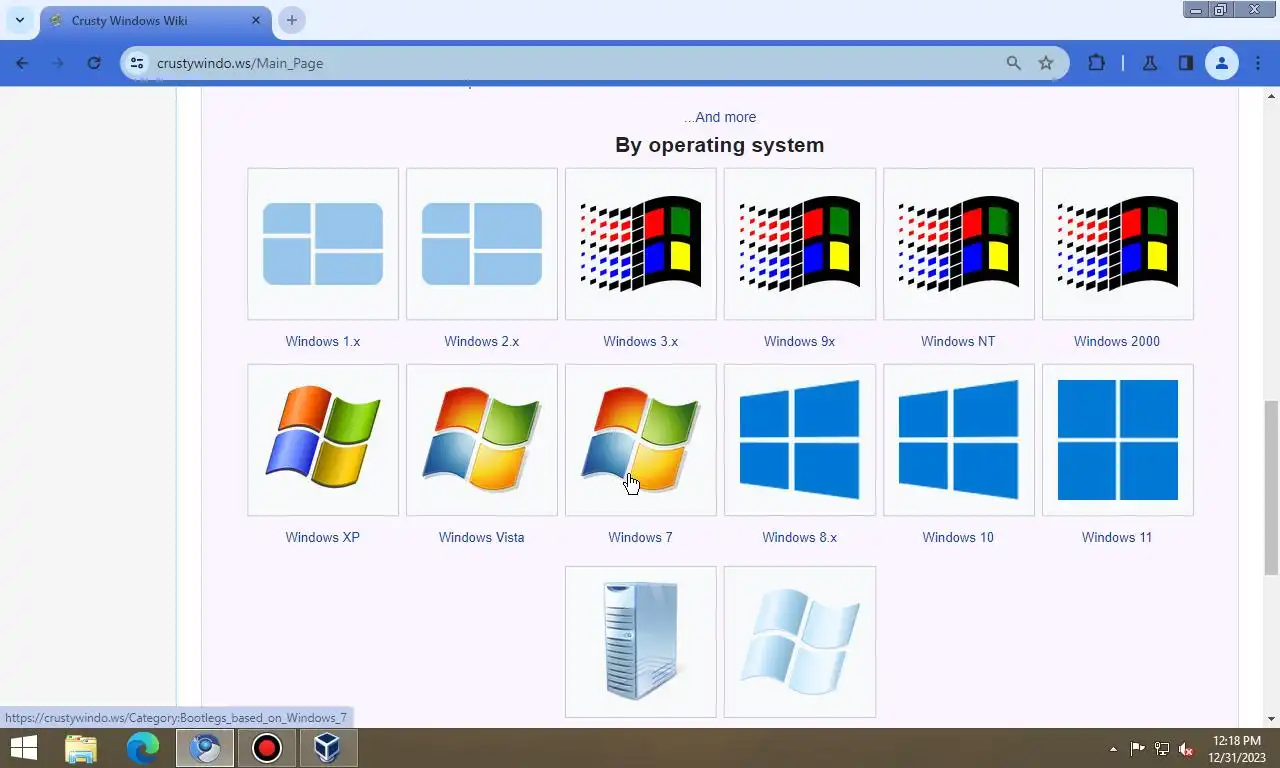This screenshot has height=768, width=1280.
Task: Open Chrome Labs flask icon
Action: (x=1150, y=63)
